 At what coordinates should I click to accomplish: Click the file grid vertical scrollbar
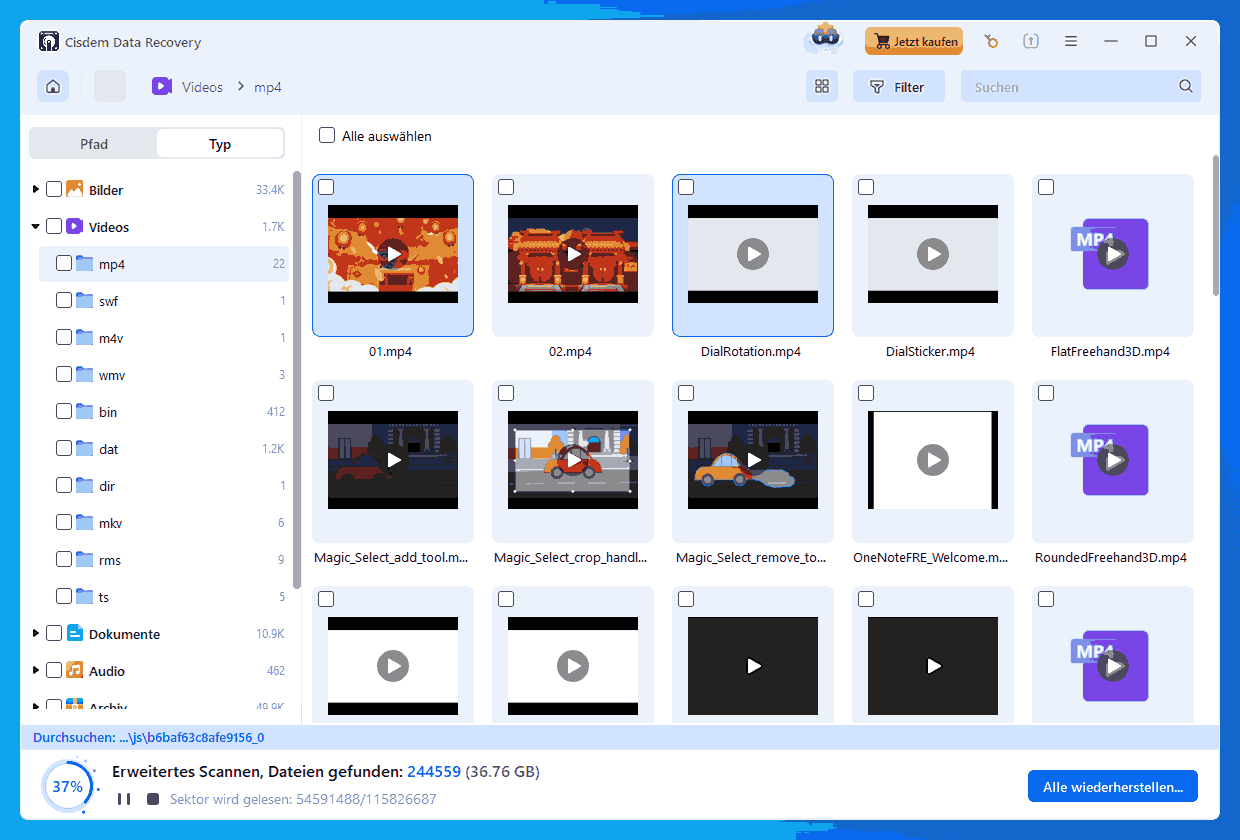pos(1215,225)
